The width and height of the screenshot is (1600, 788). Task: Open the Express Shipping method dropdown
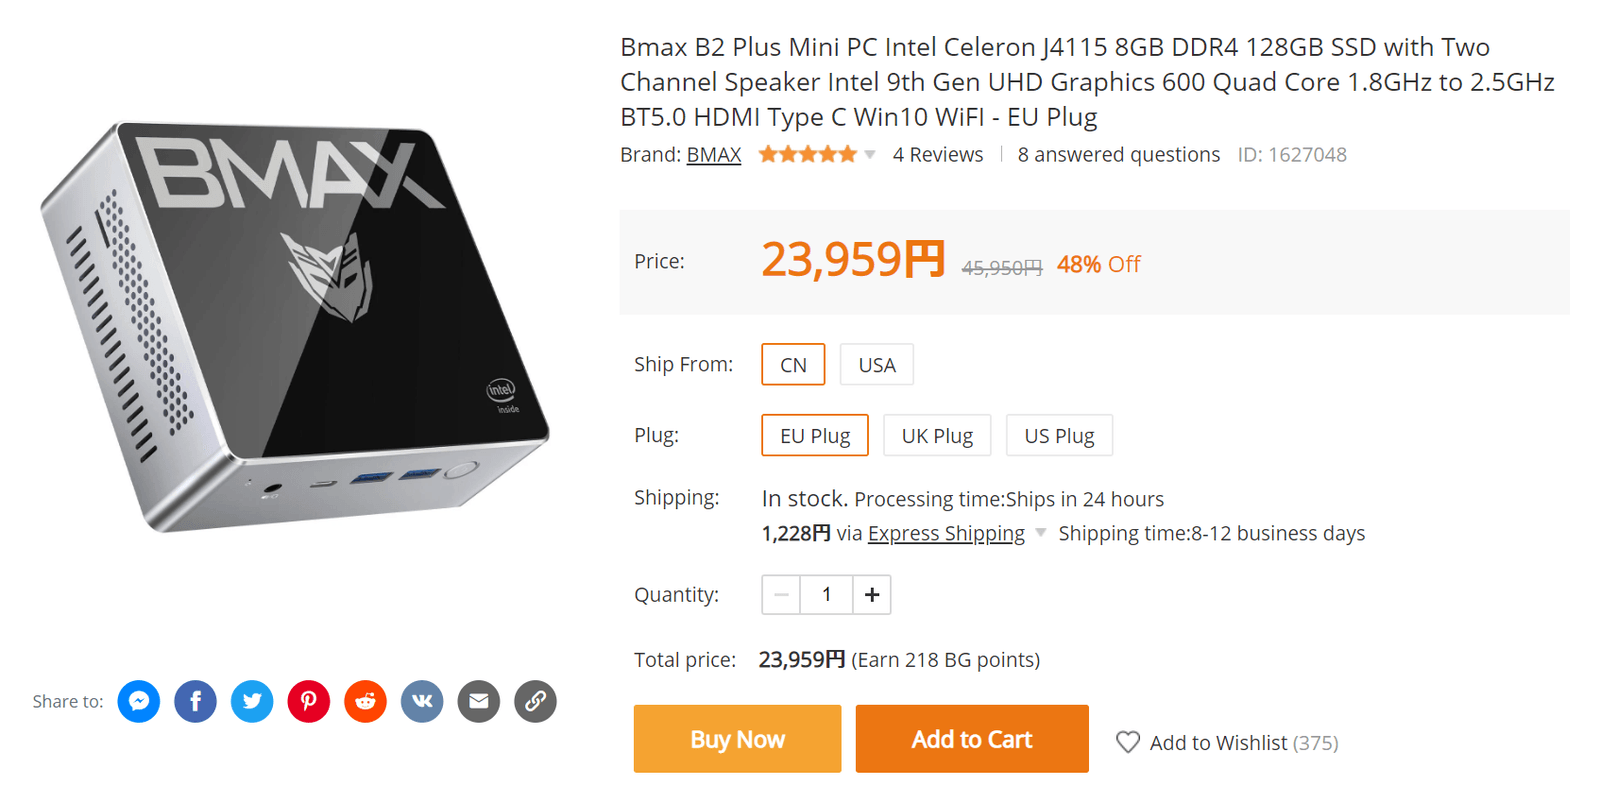1041,533
